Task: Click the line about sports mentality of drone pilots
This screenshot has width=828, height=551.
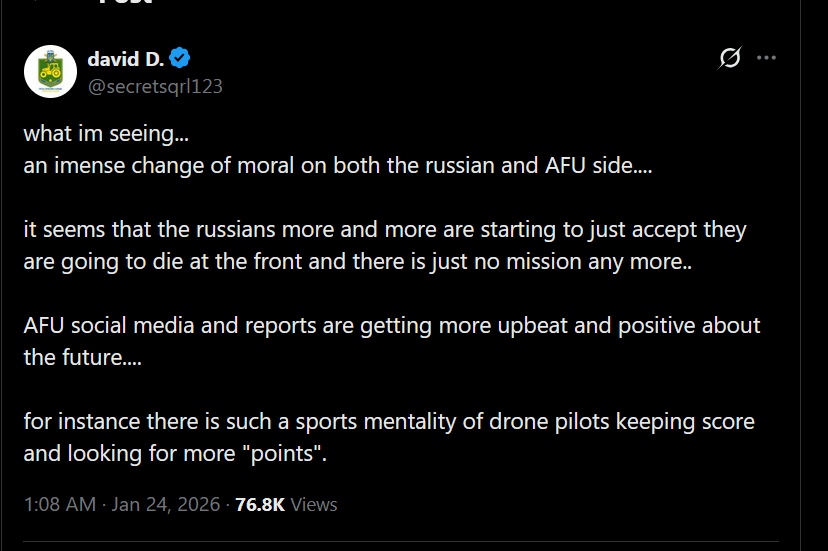Action: [388, 421]
